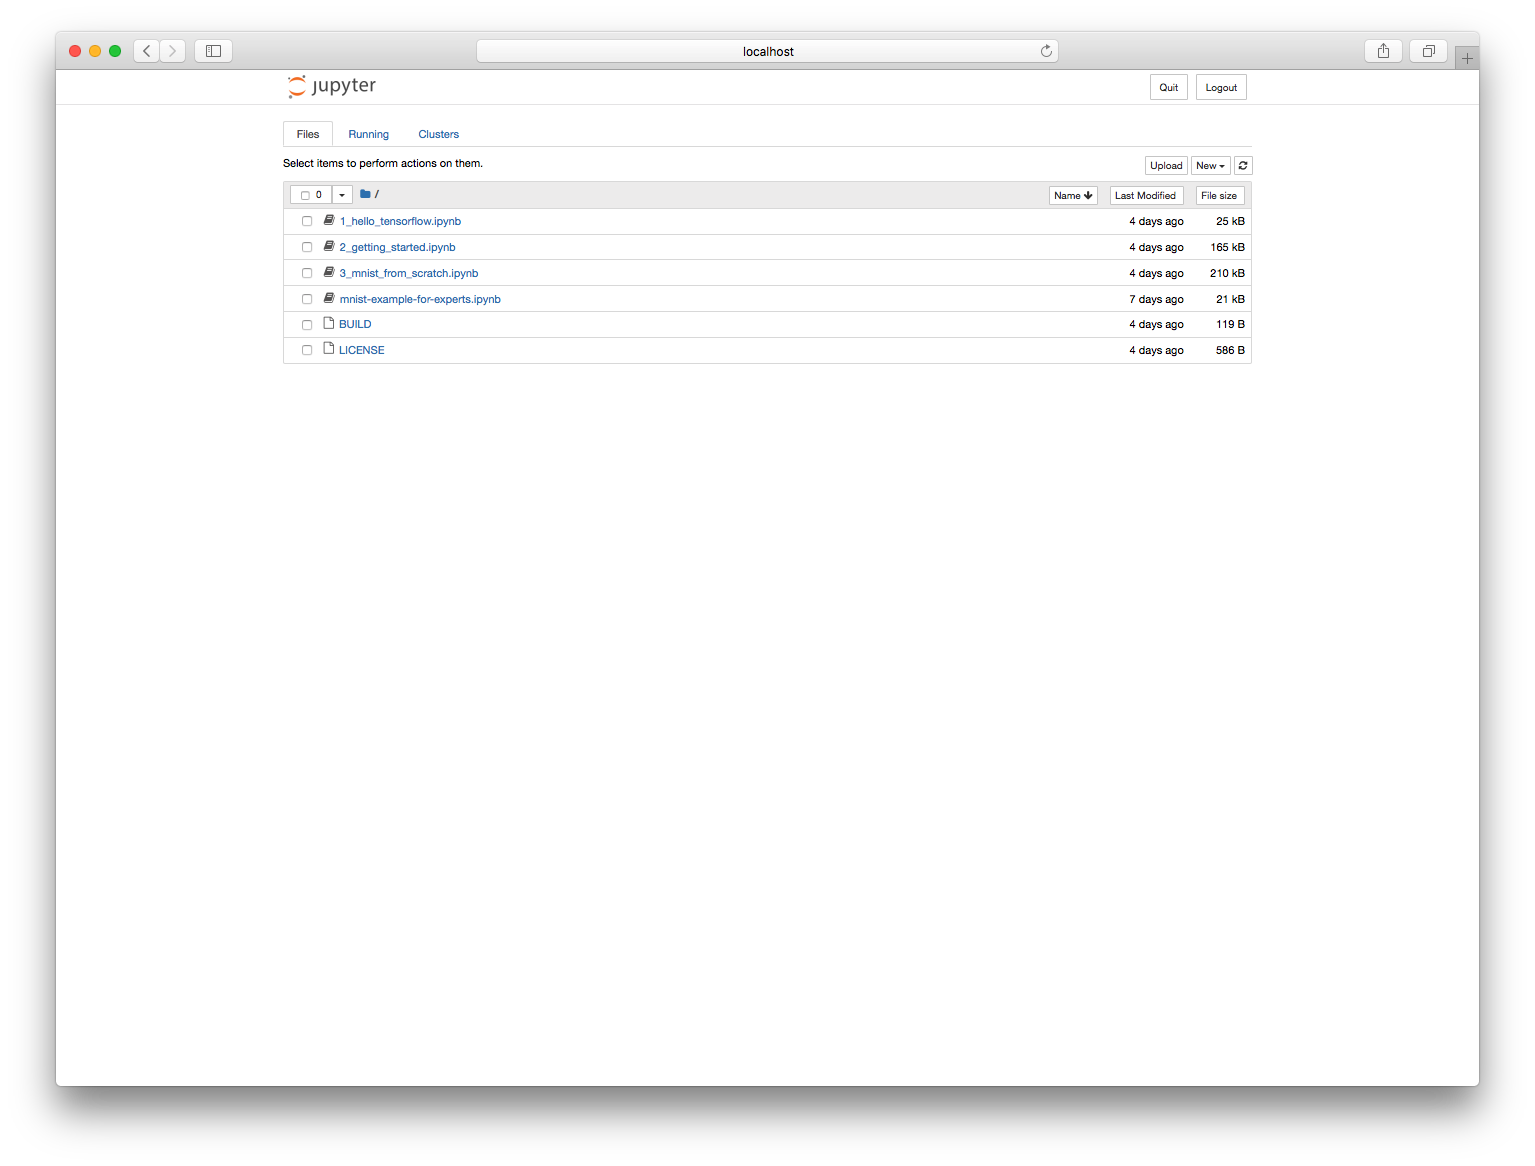Click the browser address bar
Image resolution: width=1535 pixels, height=1166 pixels.
[766, 50]
